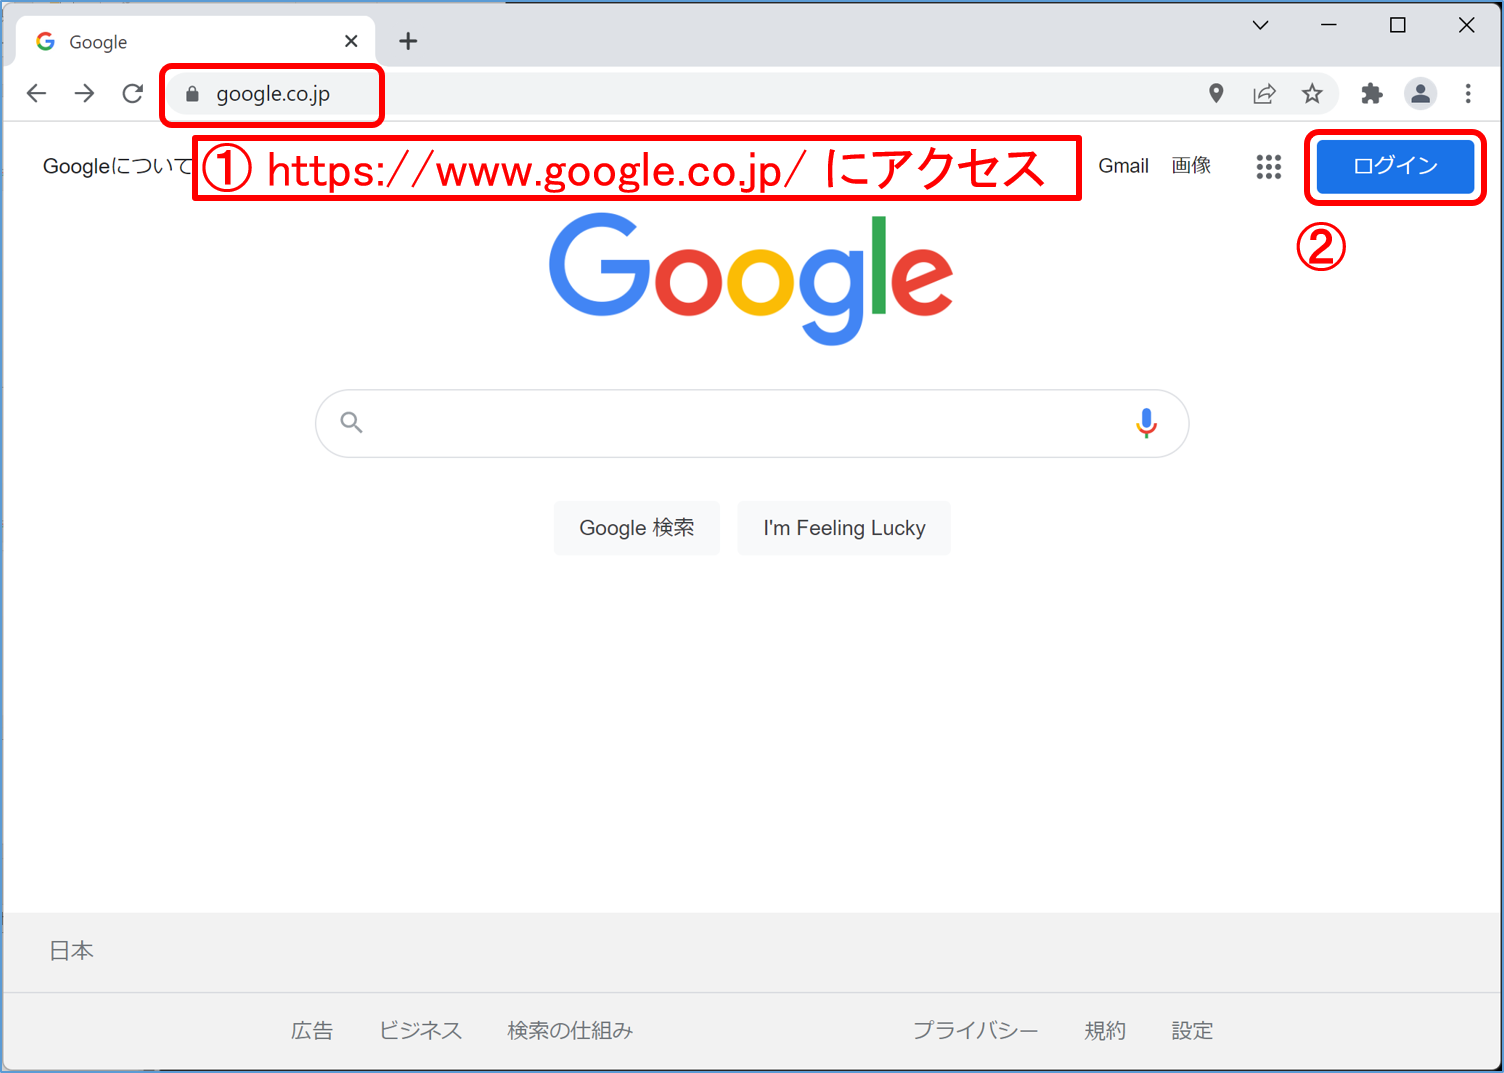Open the 画像 link
Screen dimensions: 1504x1073
(1191, 166)
